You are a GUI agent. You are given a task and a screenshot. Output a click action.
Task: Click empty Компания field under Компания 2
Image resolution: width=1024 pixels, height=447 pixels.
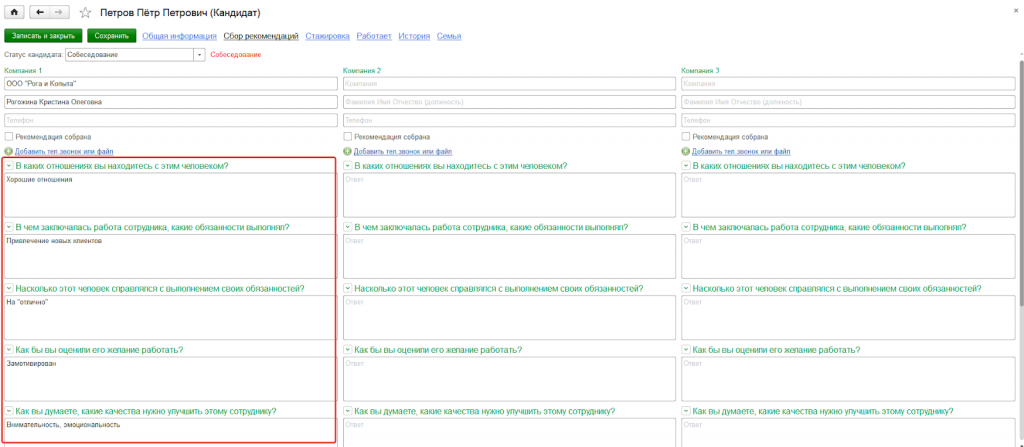click(x=509, y=84)
